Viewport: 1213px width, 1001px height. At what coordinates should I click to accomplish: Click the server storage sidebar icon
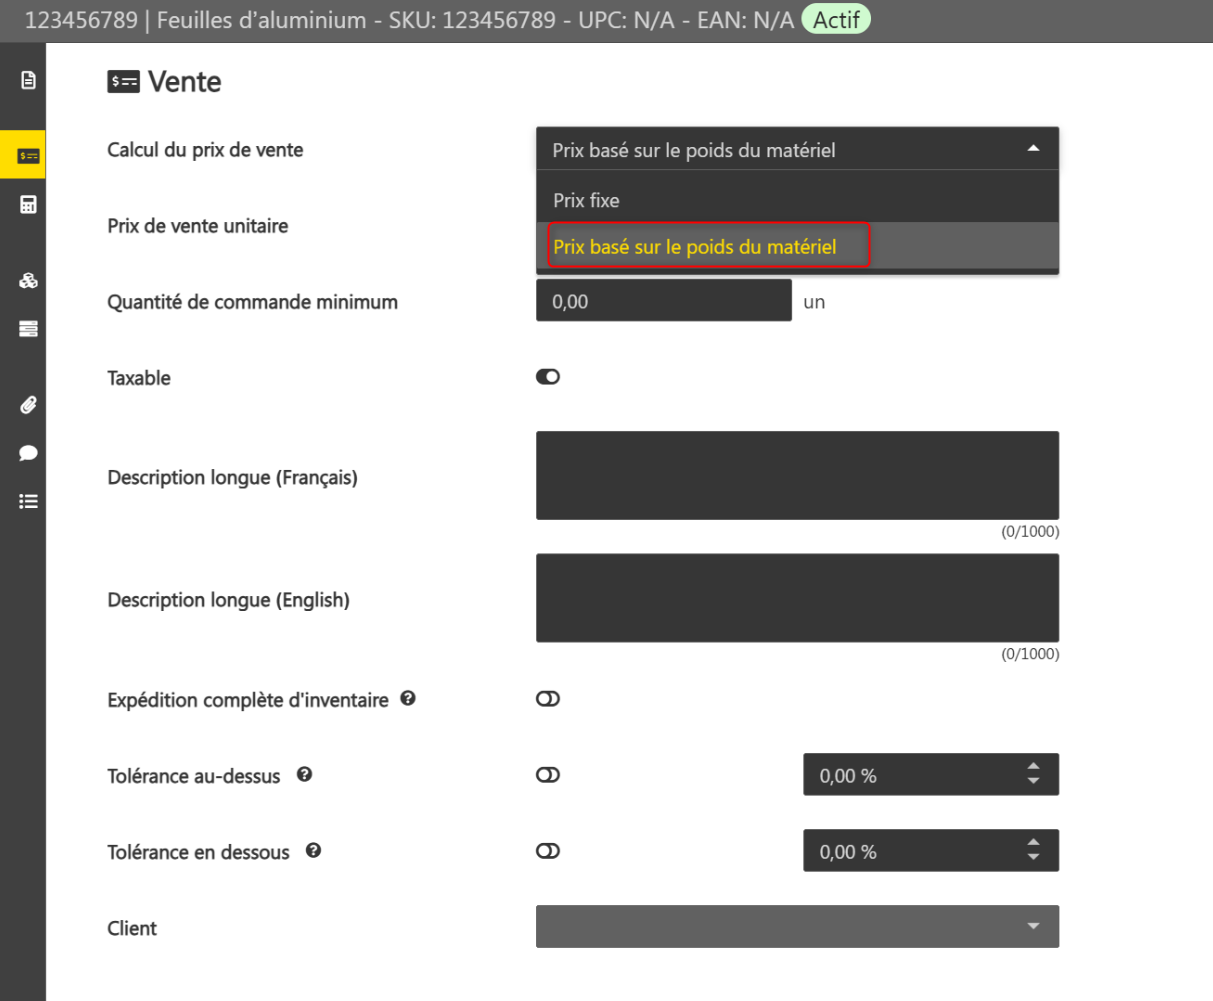(28, 329)
